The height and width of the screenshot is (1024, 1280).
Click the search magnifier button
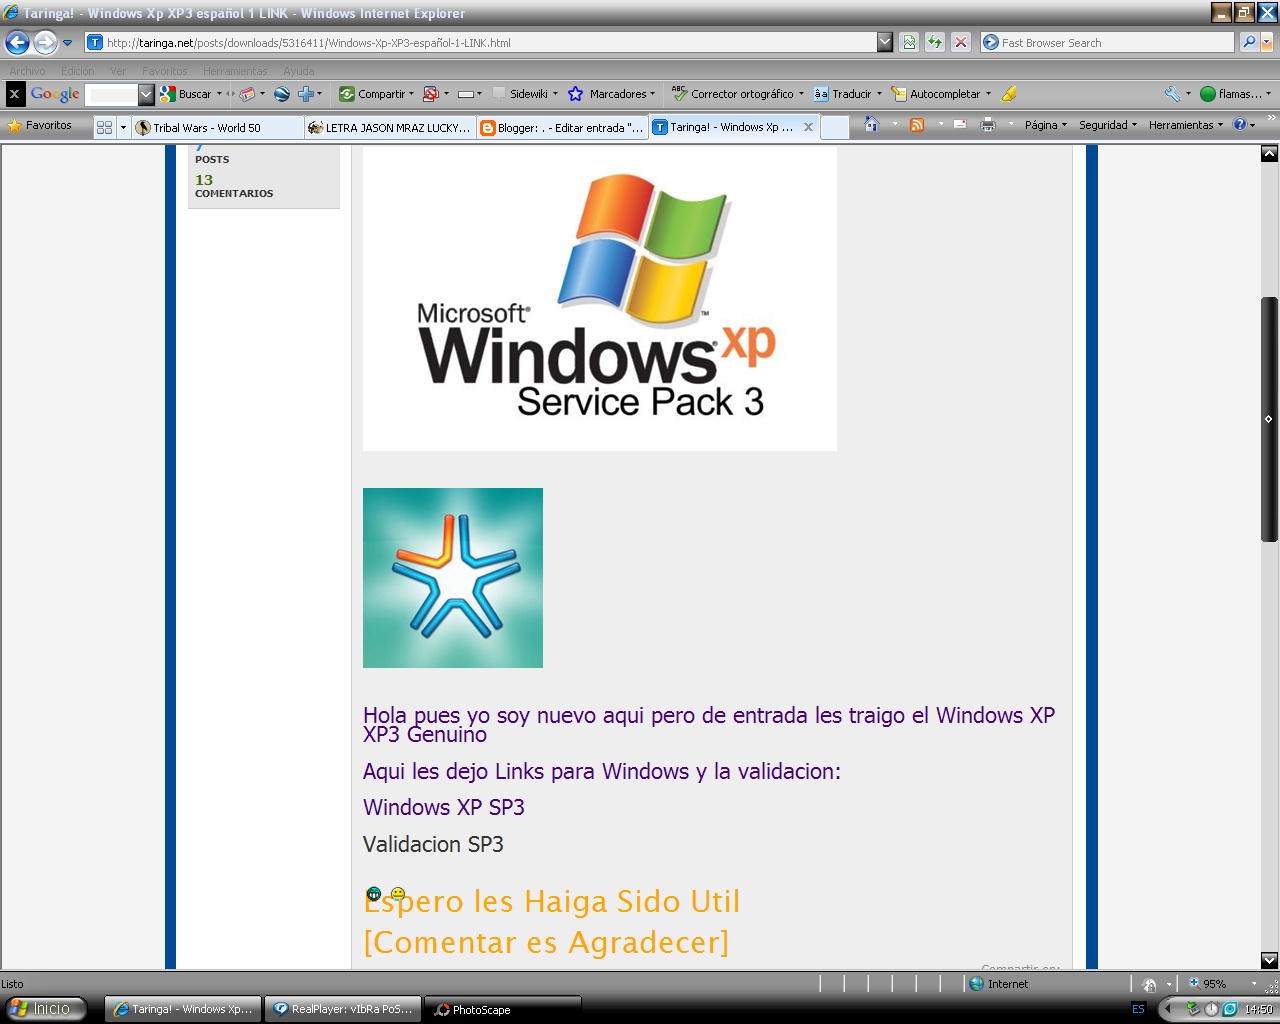pyautogui.click(x=1248, y=42)
